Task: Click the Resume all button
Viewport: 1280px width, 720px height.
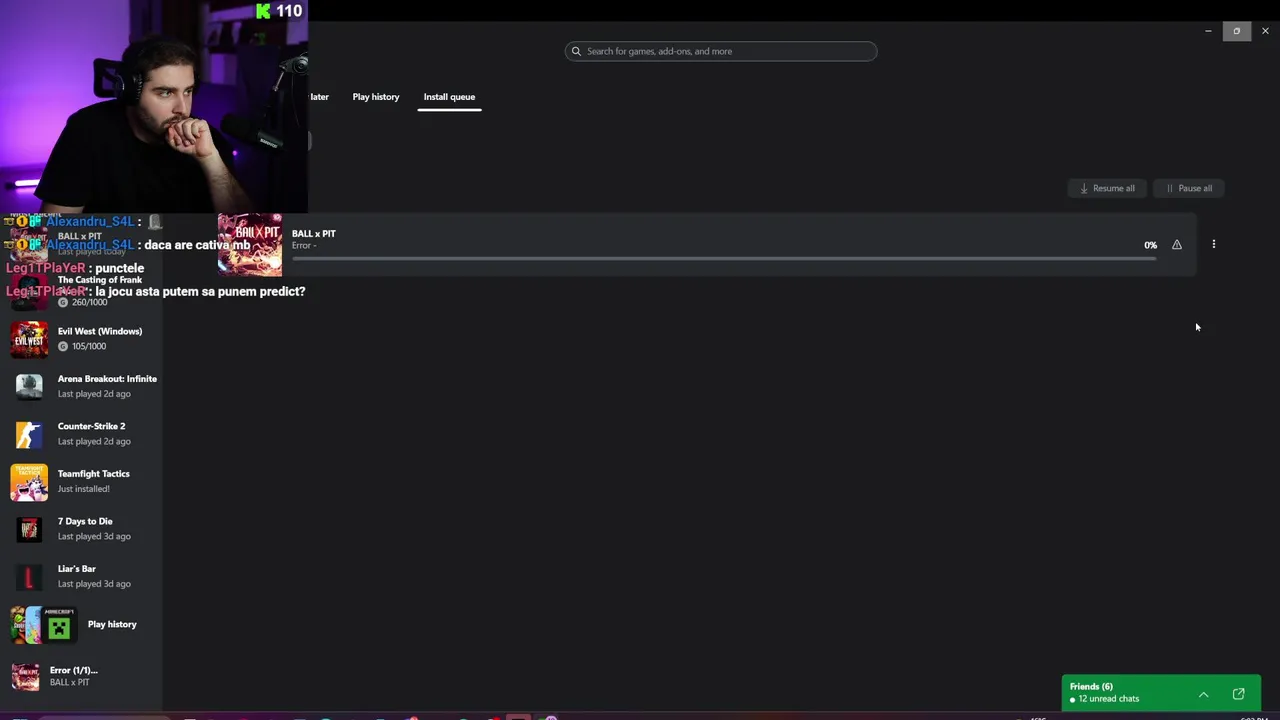Action: click(x=1107, y=188)
